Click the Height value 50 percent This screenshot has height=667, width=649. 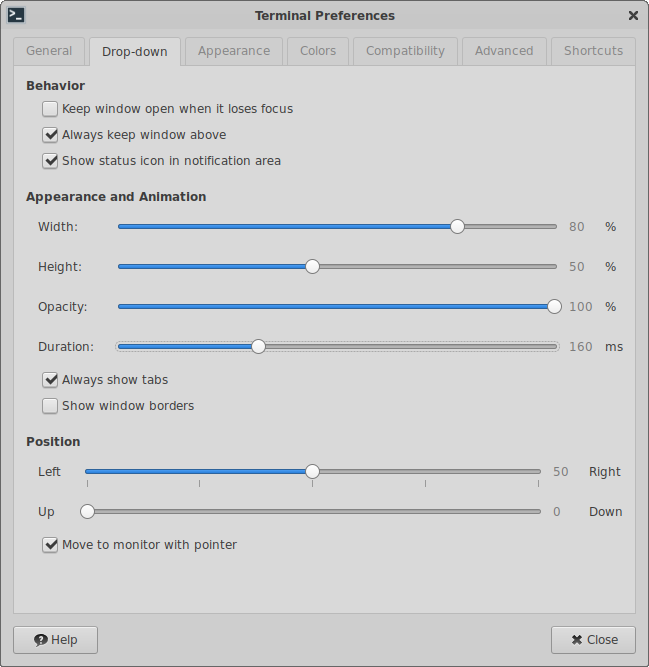577,267
